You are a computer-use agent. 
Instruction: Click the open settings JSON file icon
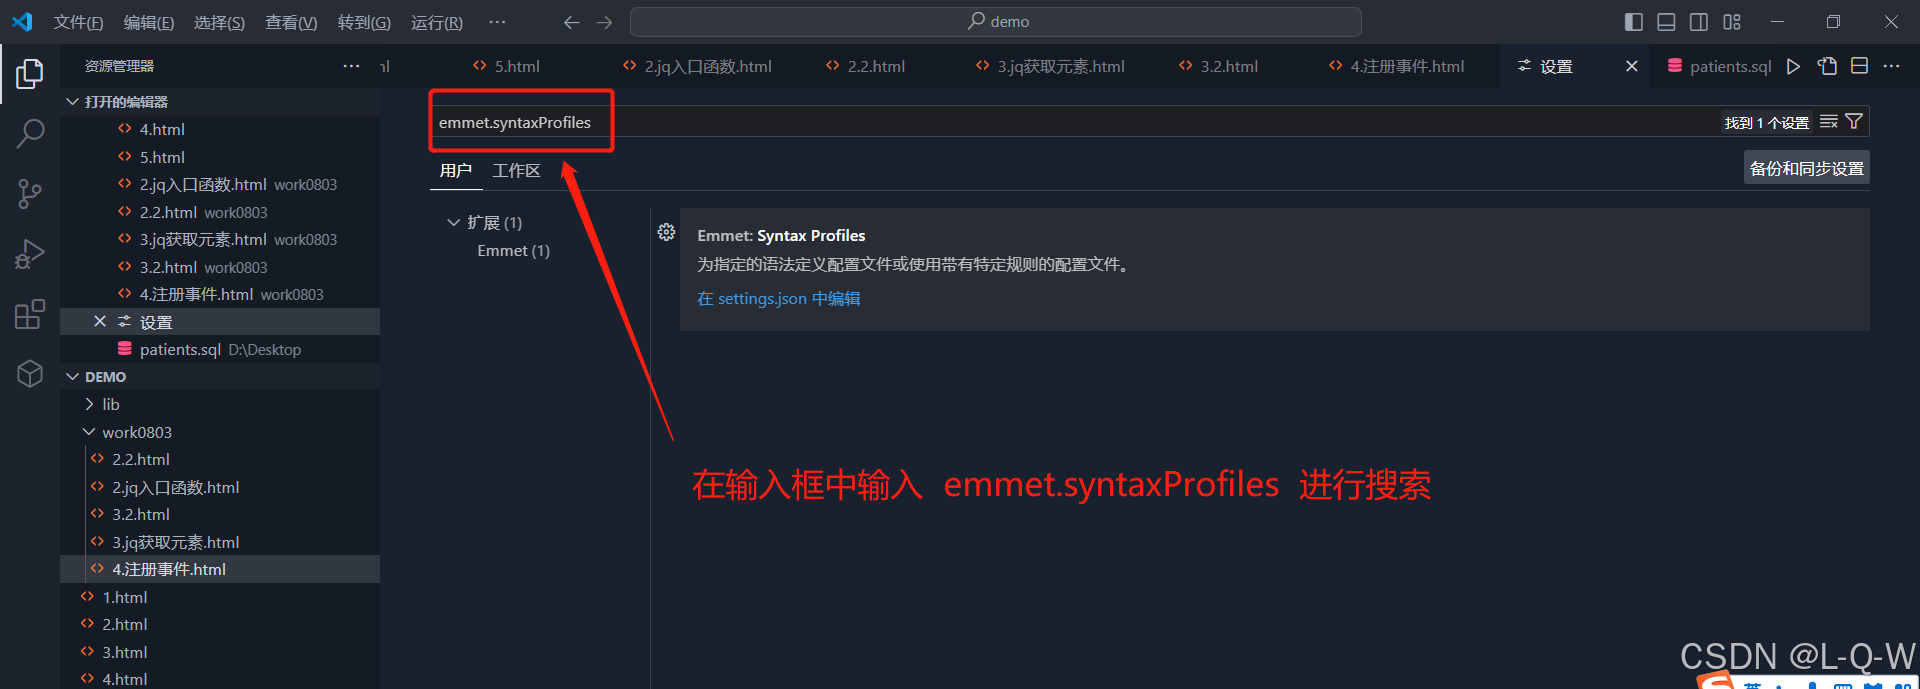[1827, 66]
